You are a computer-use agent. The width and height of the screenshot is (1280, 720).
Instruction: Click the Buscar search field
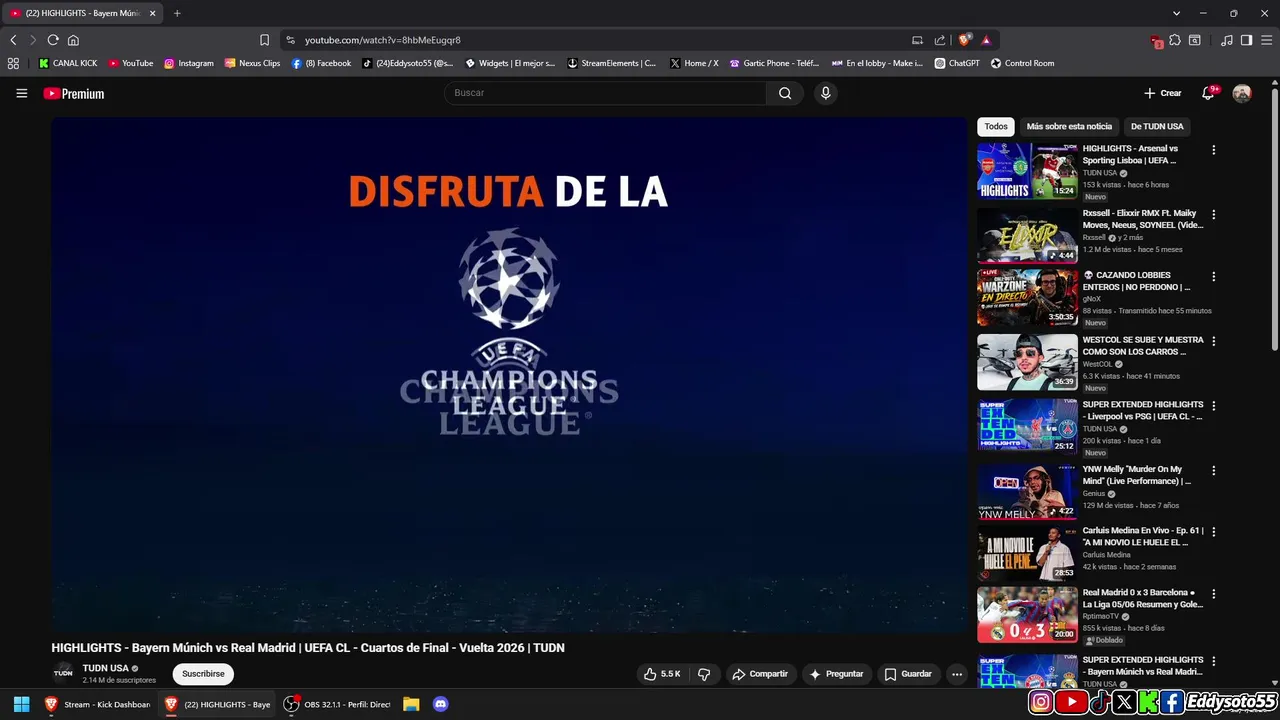pyautogui.click(x=605, y=93)
